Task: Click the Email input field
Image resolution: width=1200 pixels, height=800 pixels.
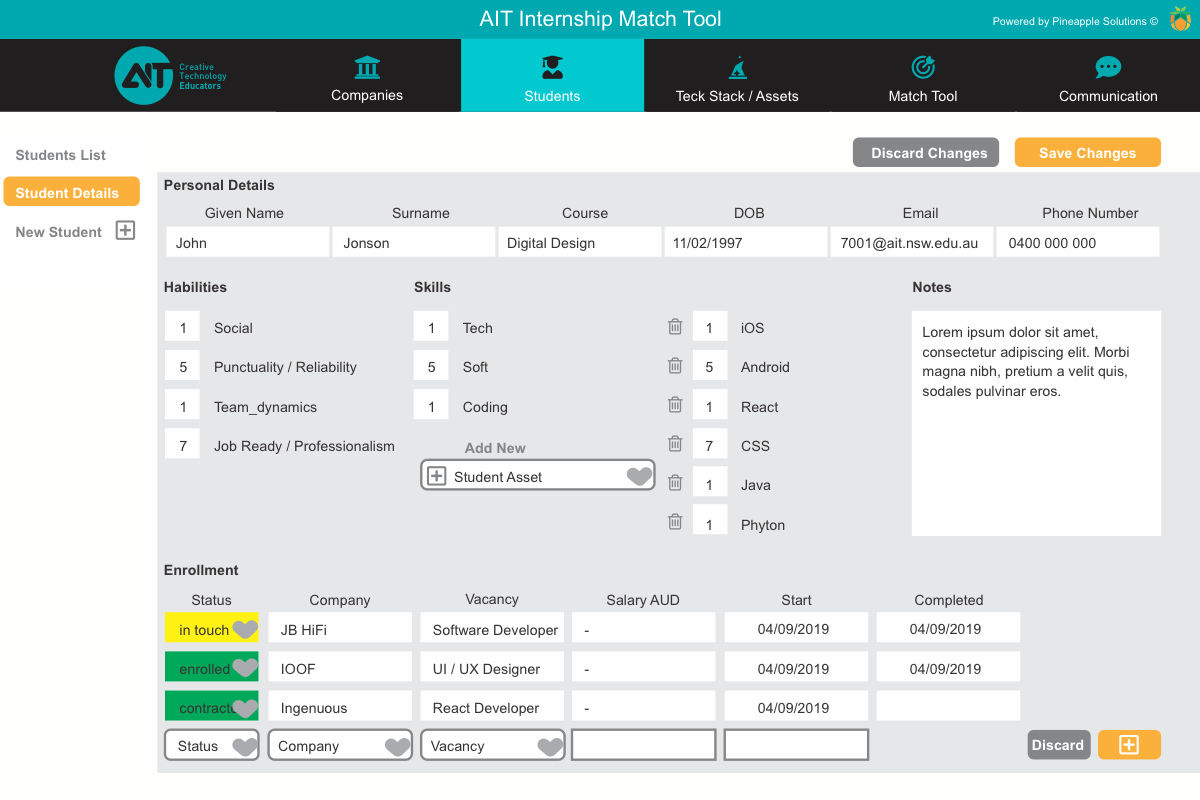Action: 911,242
